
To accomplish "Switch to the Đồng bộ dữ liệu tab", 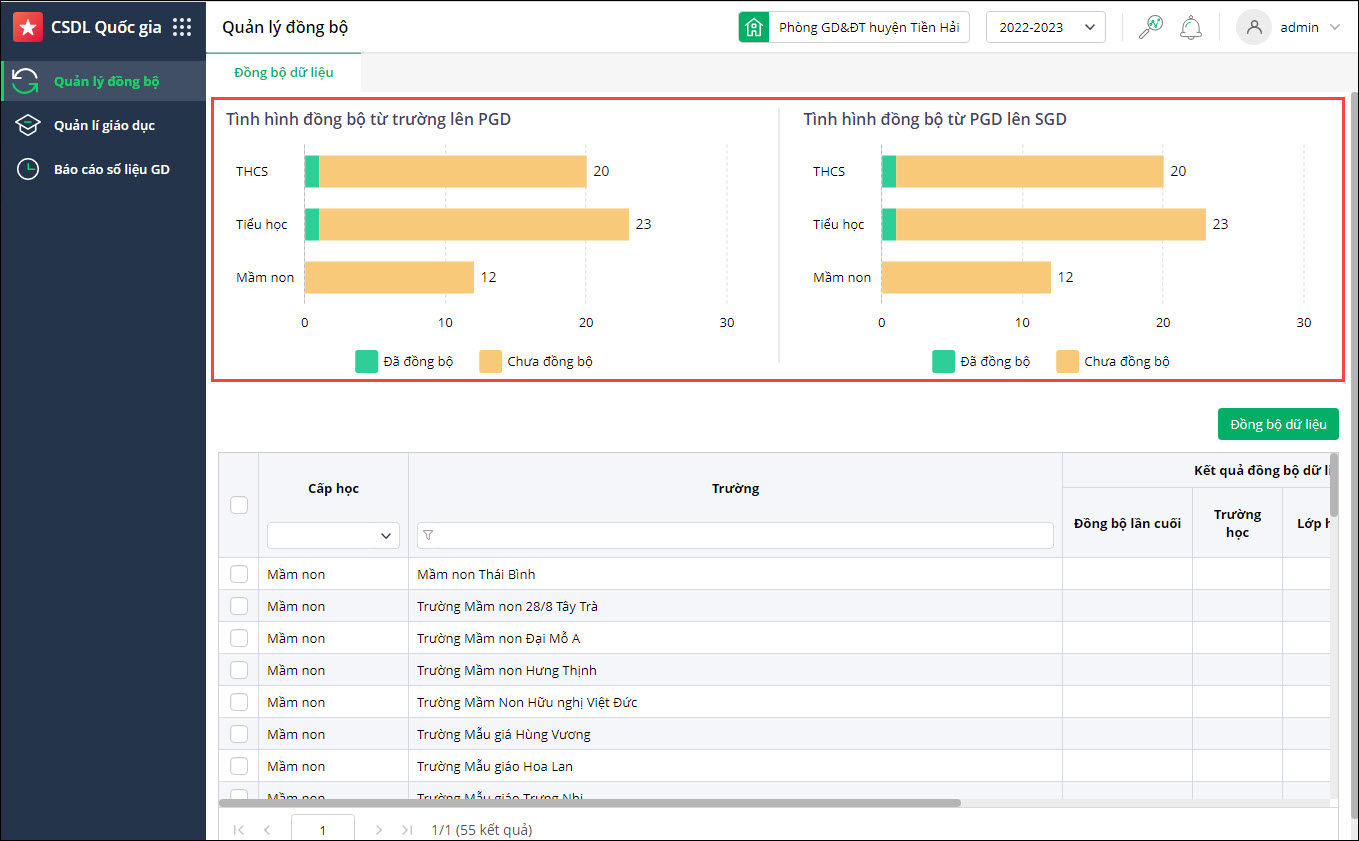I will pyautogui.click(x=284, y=73).
